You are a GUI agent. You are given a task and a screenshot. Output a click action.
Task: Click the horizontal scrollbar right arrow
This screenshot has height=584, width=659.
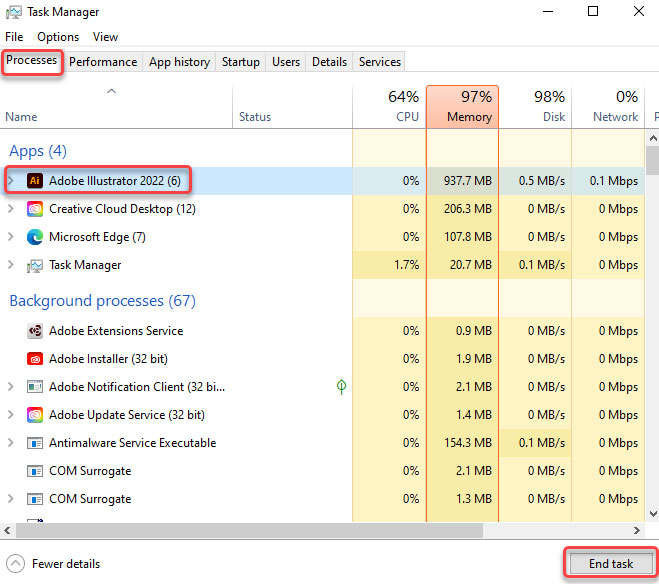[x=637, y=531]
